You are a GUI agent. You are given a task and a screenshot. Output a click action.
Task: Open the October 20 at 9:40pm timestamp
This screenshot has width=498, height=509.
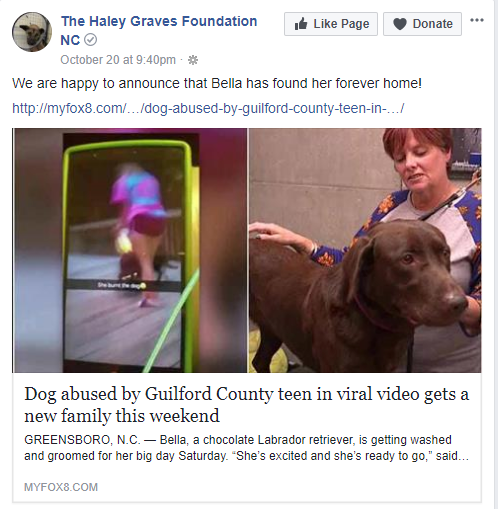coord(118,60)
